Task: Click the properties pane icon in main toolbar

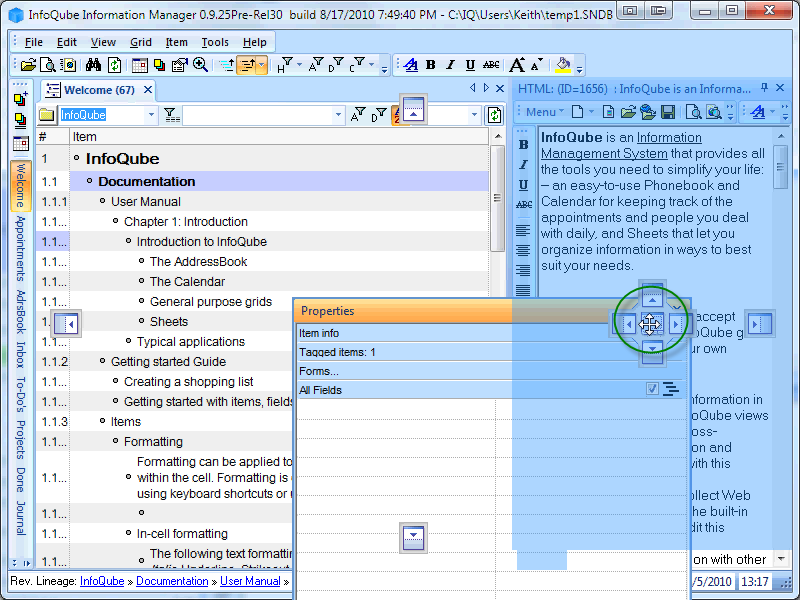Action: tap(180, 65)
